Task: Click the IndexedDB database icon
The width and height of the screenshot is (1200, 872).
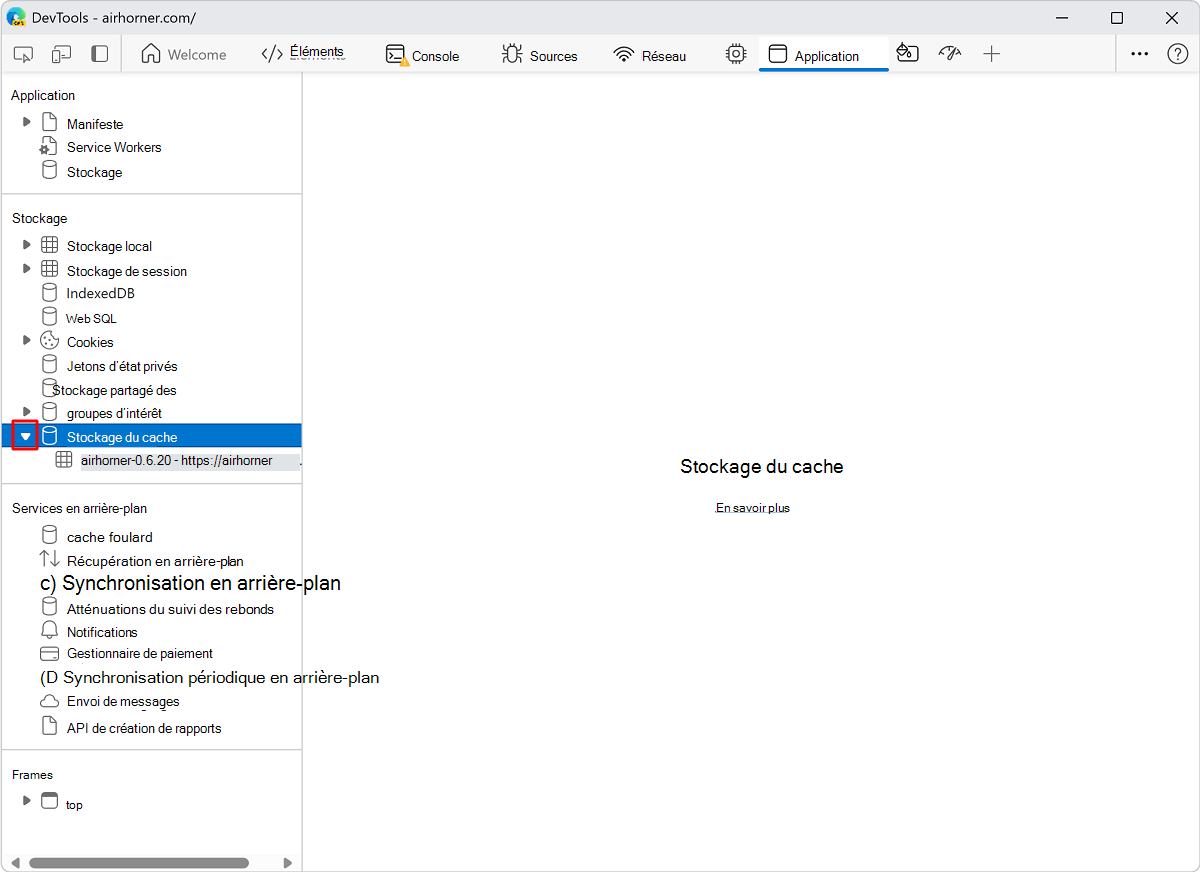Action: point(49,293)
